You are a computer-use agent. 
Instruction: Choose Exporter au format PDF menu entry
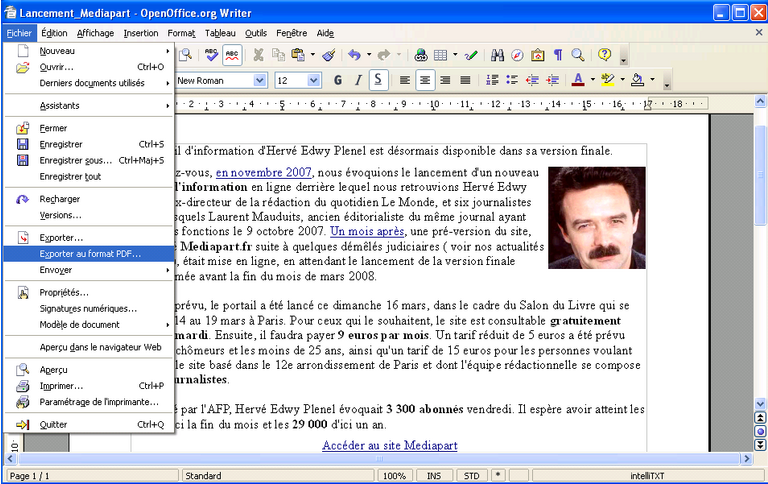(x=89, y=254)
